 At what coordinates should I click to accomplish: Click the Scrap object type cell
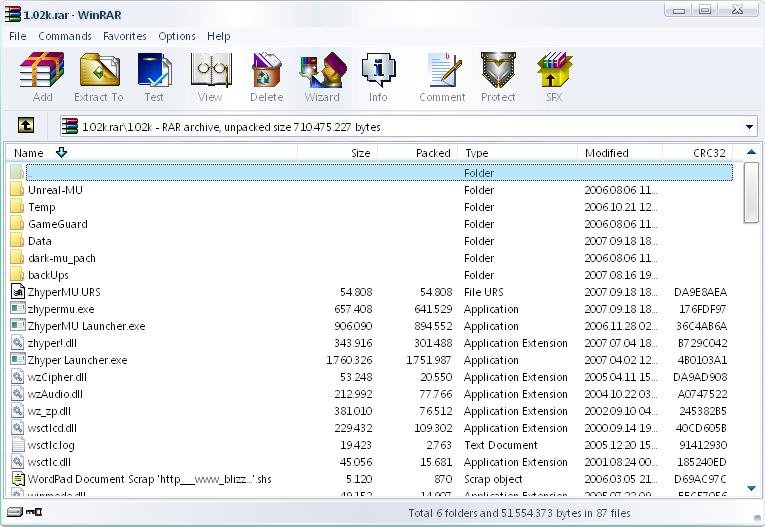click(x=493, y=479)
